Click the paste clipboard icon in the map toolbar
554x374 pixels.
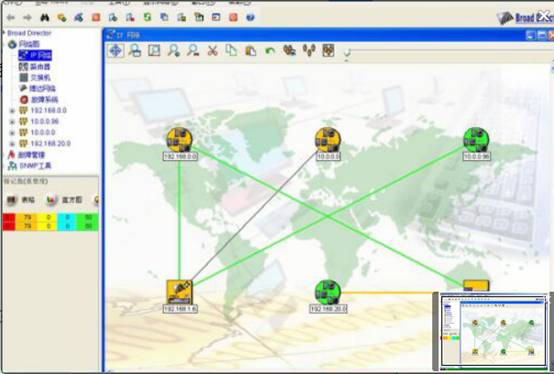coord(251,51)
